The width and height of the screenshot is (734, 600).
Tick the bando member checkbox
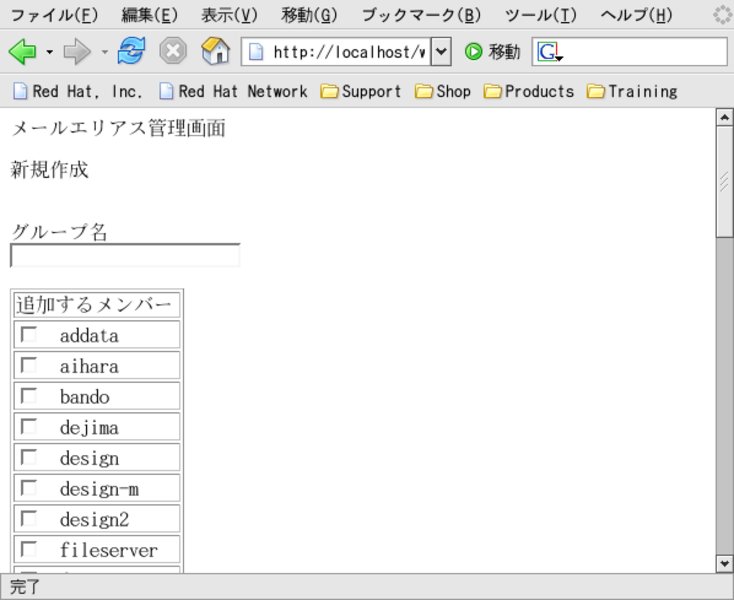click(x=29, y=396)
